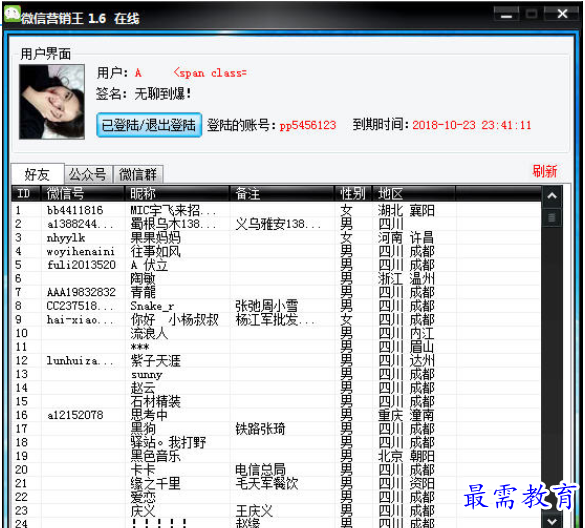Select friend with nickname 陶敏
The height and width of the screenshot is (528, 585).
coord(276,279)
